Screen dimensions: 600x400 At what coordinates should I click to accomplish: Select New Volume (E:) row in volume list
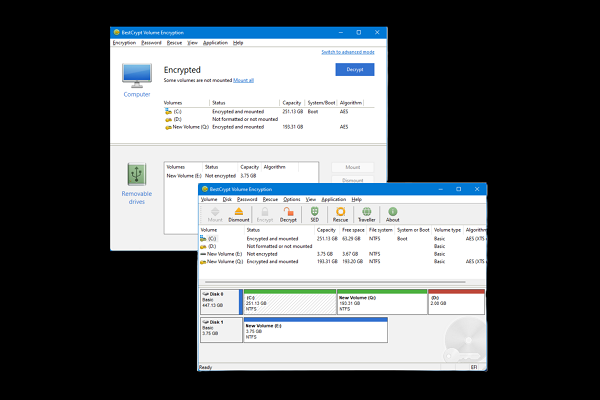(x=222, y=254)
